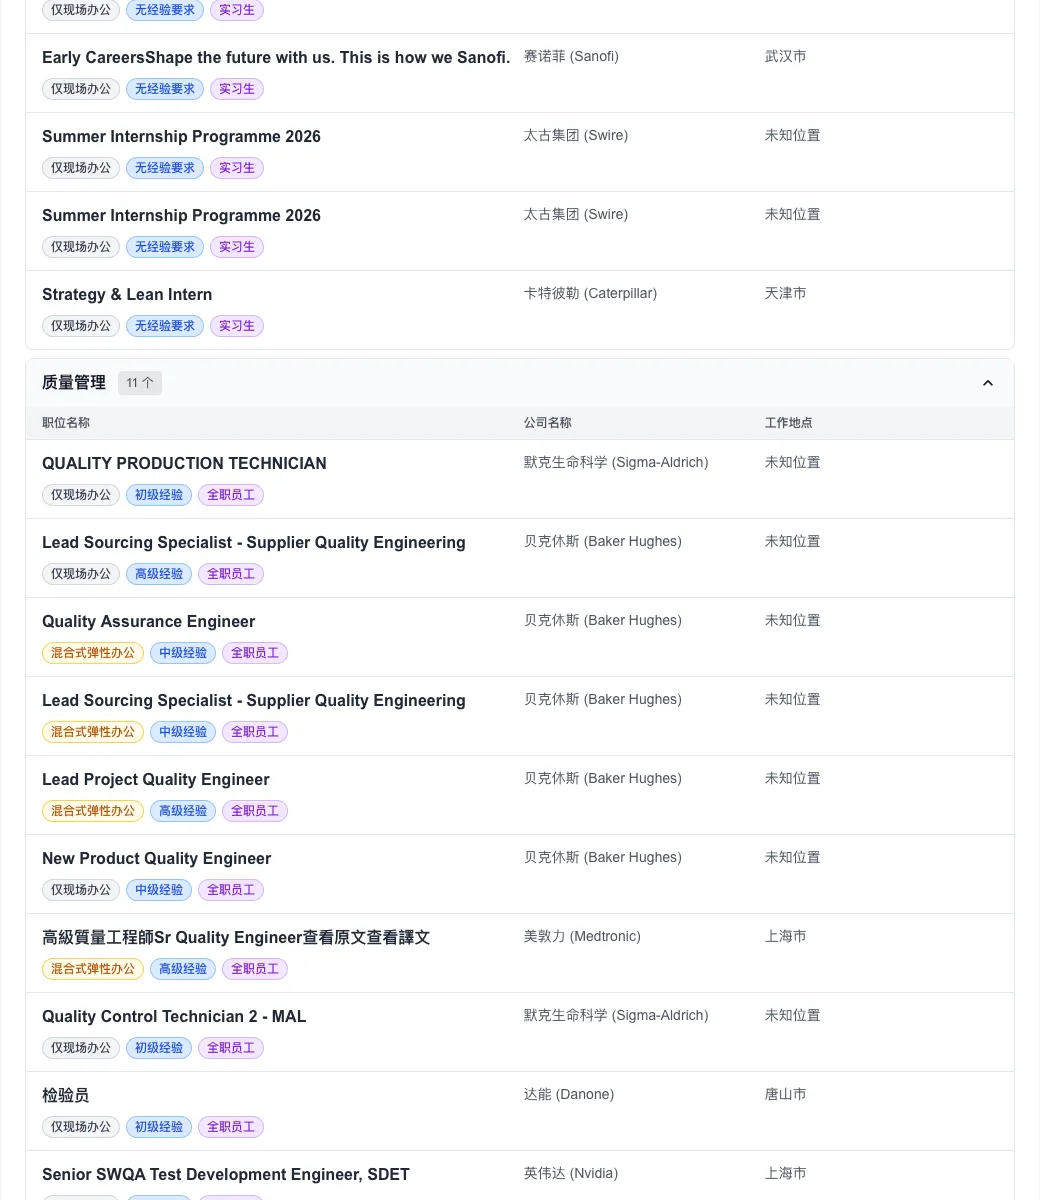Select company 赛诺菲 (Sanofi)

click(x=571, y=57)
